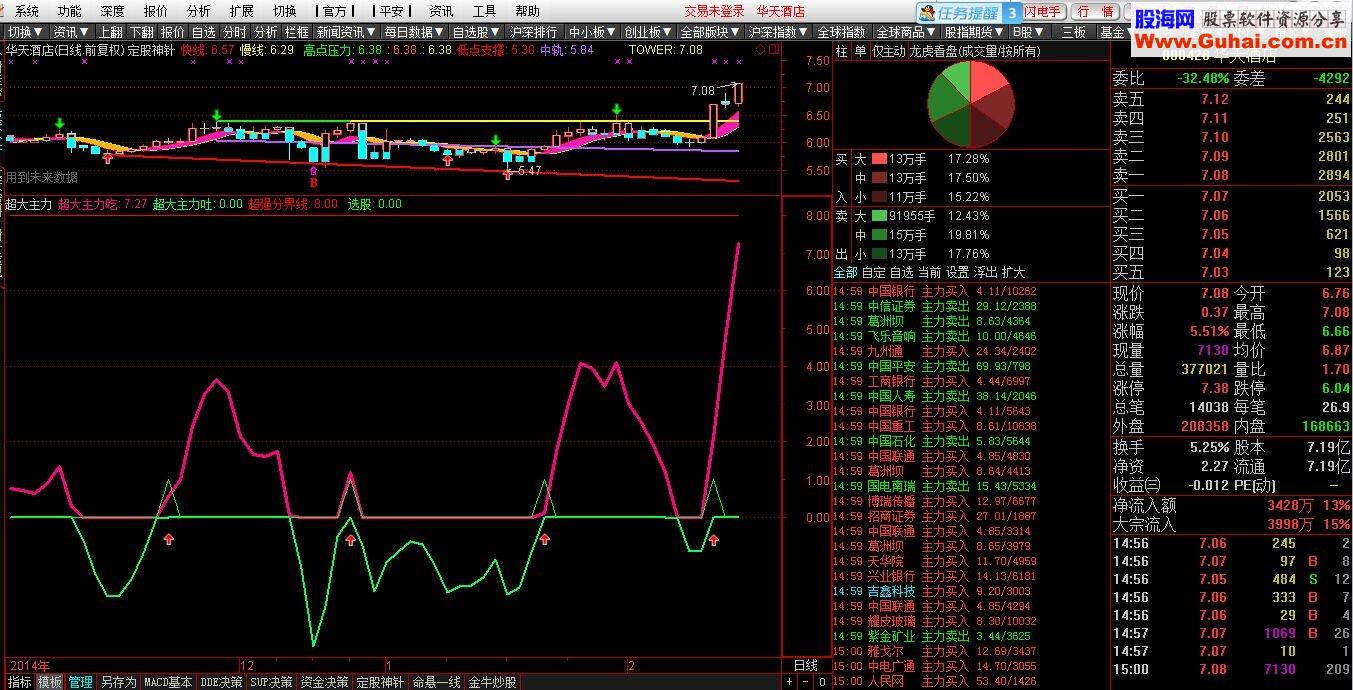The height and width of the screenshot is (690, 1353).
Task: Click the 三板 toolbar button
Action: (1073, 32)
